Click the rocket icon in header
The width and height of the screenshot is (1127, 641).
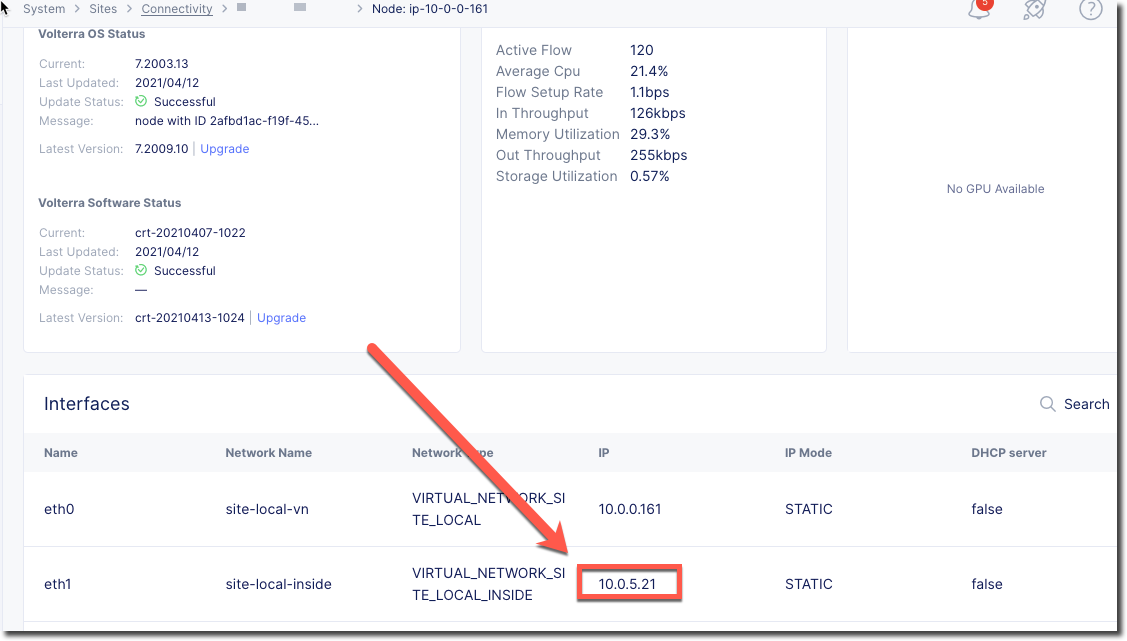(x=1035, y=10)
